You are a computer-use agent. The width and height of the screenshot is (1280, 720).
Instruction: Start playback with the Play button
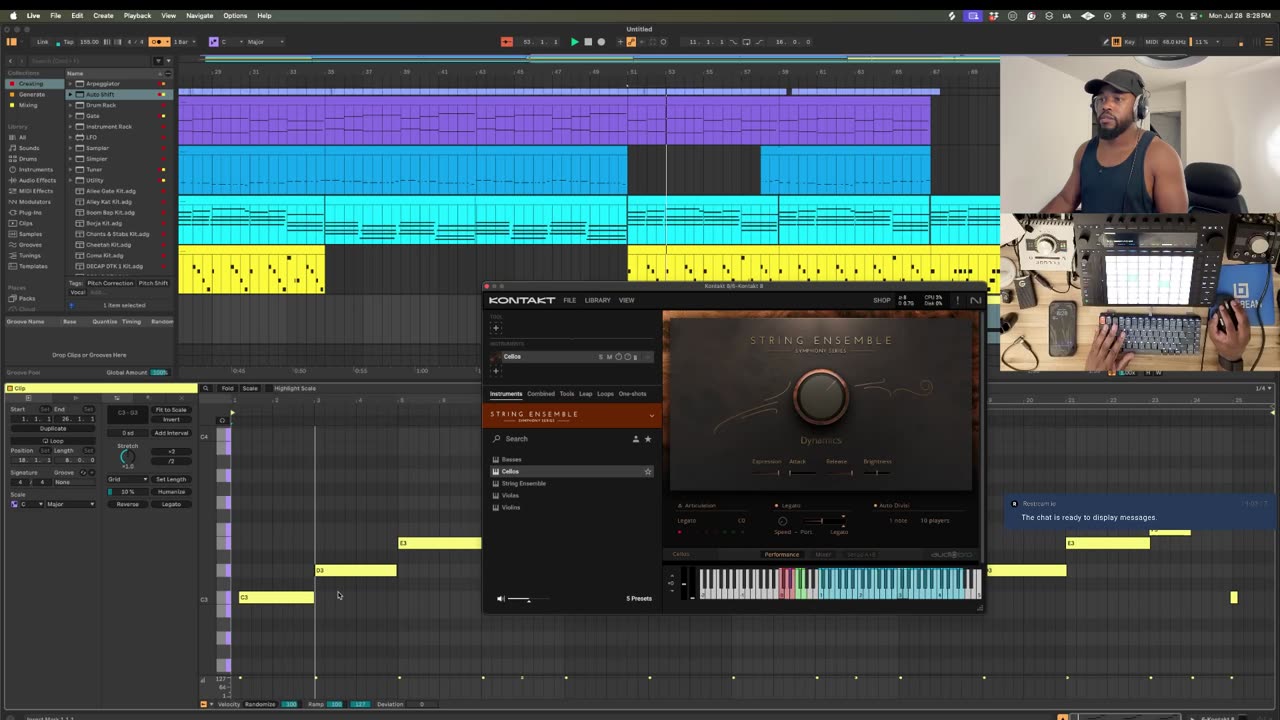(x=574, y=42)
